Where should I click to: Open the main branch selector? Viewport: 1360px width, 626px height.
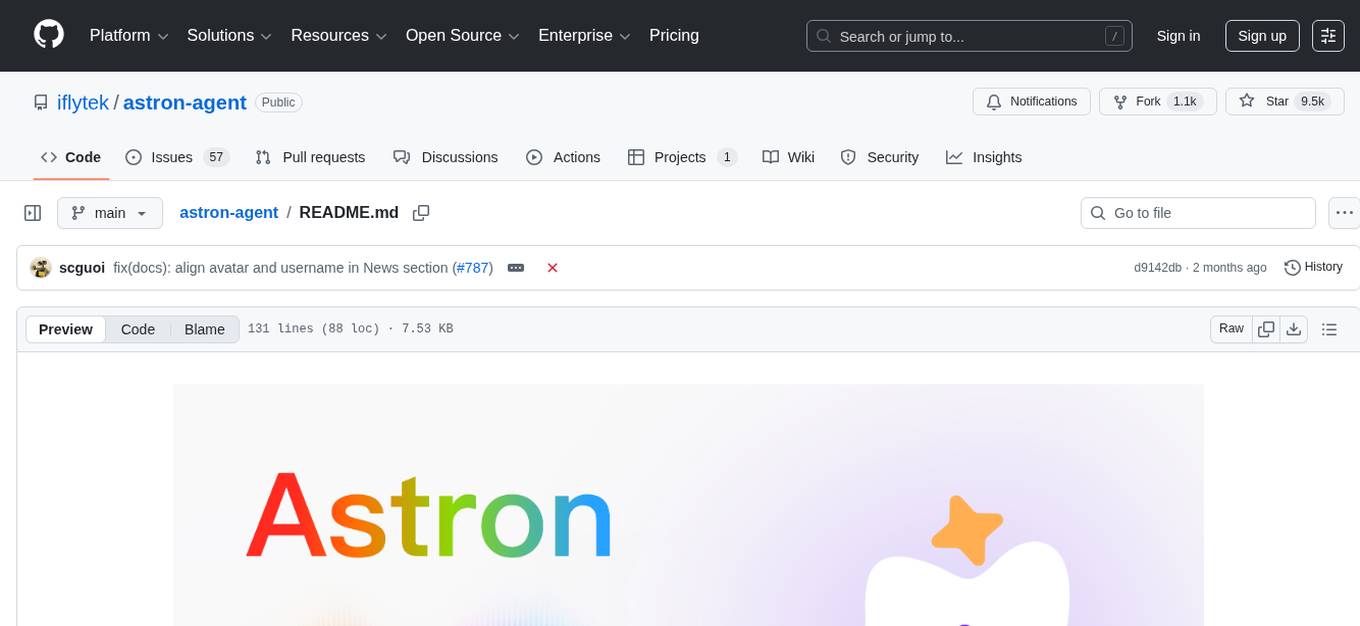click(x=110, y=212)
